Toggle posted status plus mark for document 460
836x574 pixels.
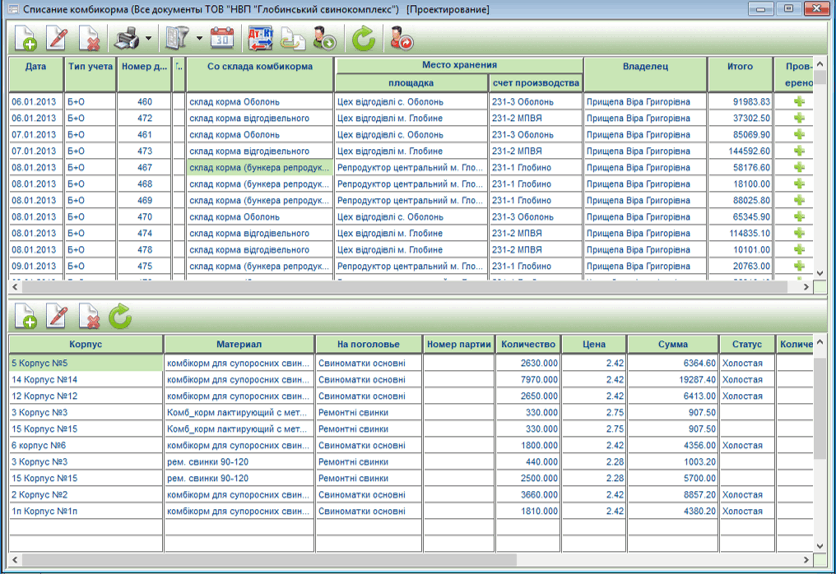pos(799,102)
